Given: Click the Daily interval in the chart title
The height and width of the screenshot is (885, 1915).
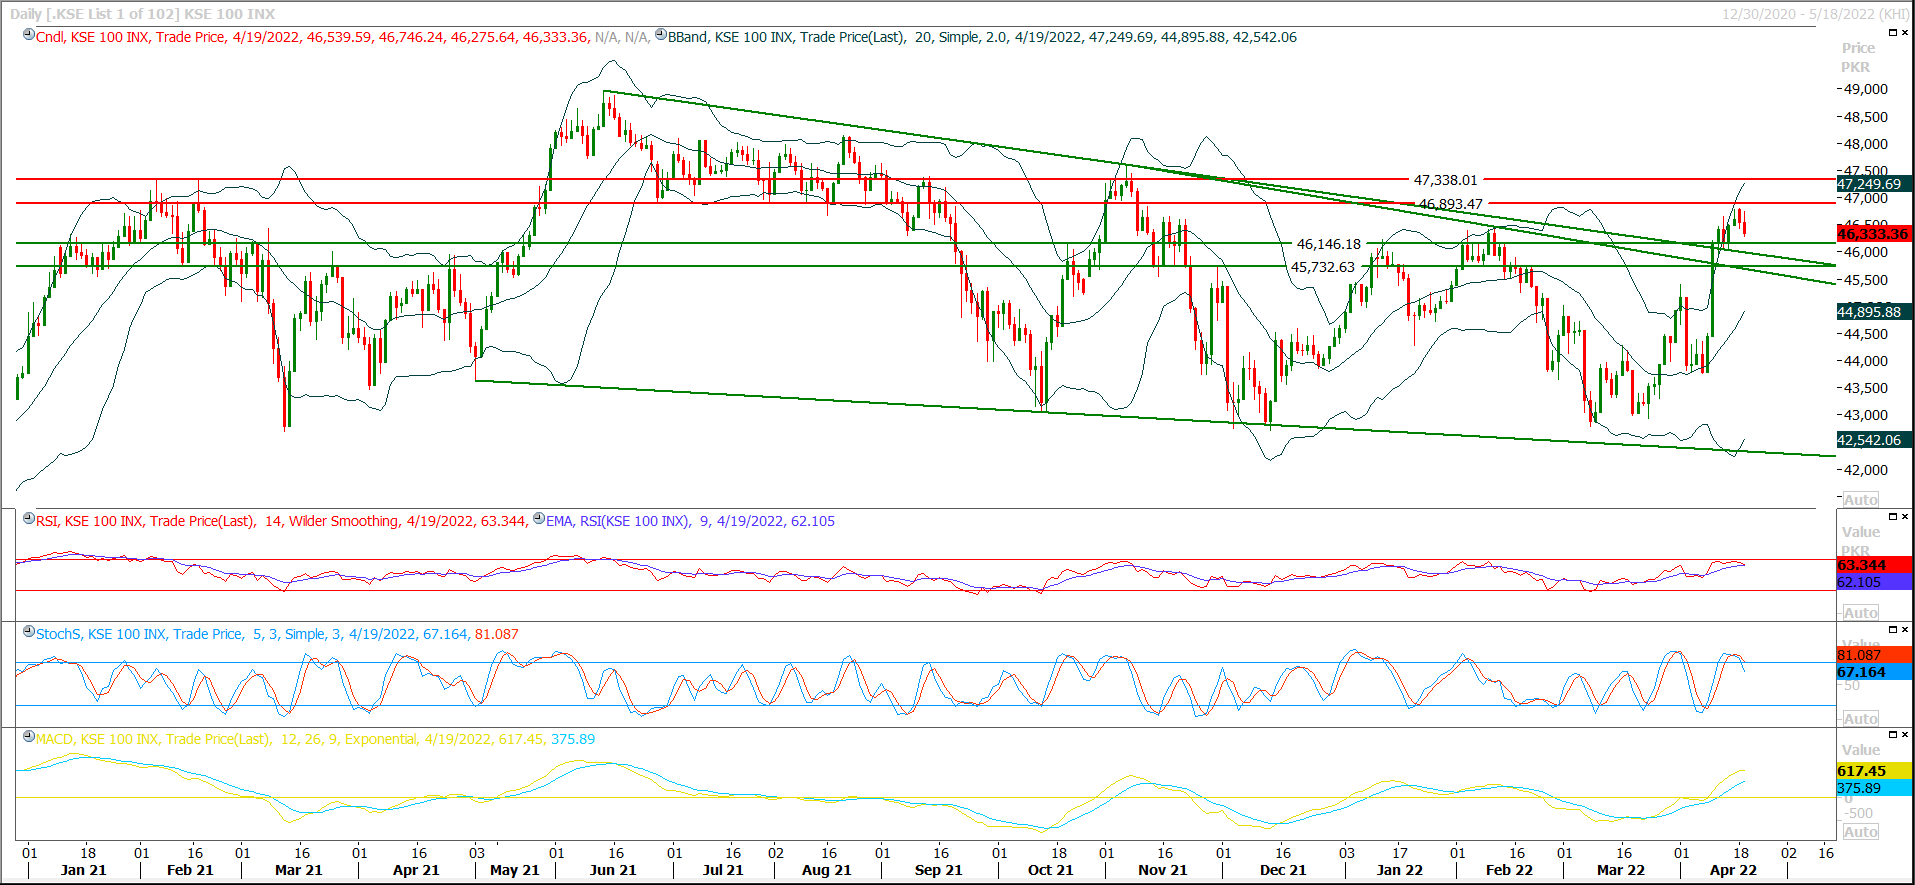Looking at the screenshot, I should click(26, 14).
